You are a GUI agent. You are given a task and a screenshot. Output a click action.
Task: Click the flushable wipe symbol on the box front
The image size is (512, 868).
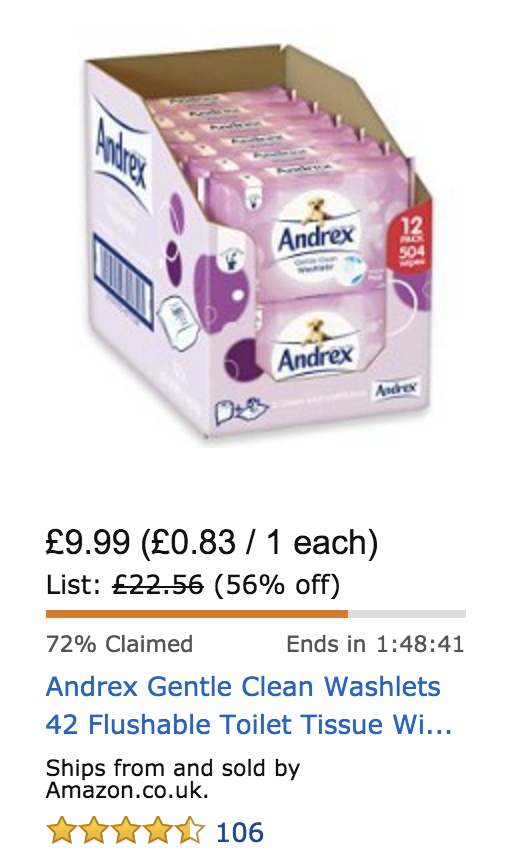coord(241,410)
